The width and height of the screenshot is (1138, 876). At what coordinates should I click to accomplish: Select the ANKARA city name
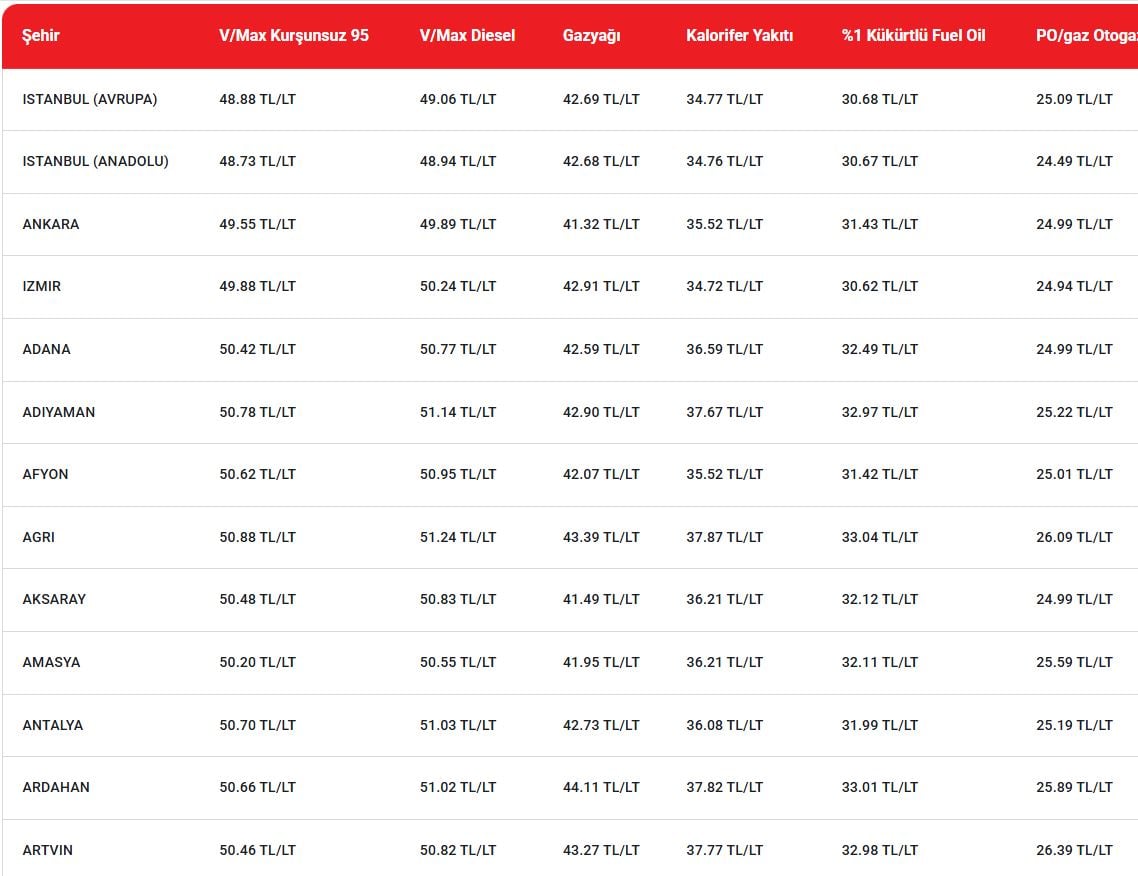(51, 224)
